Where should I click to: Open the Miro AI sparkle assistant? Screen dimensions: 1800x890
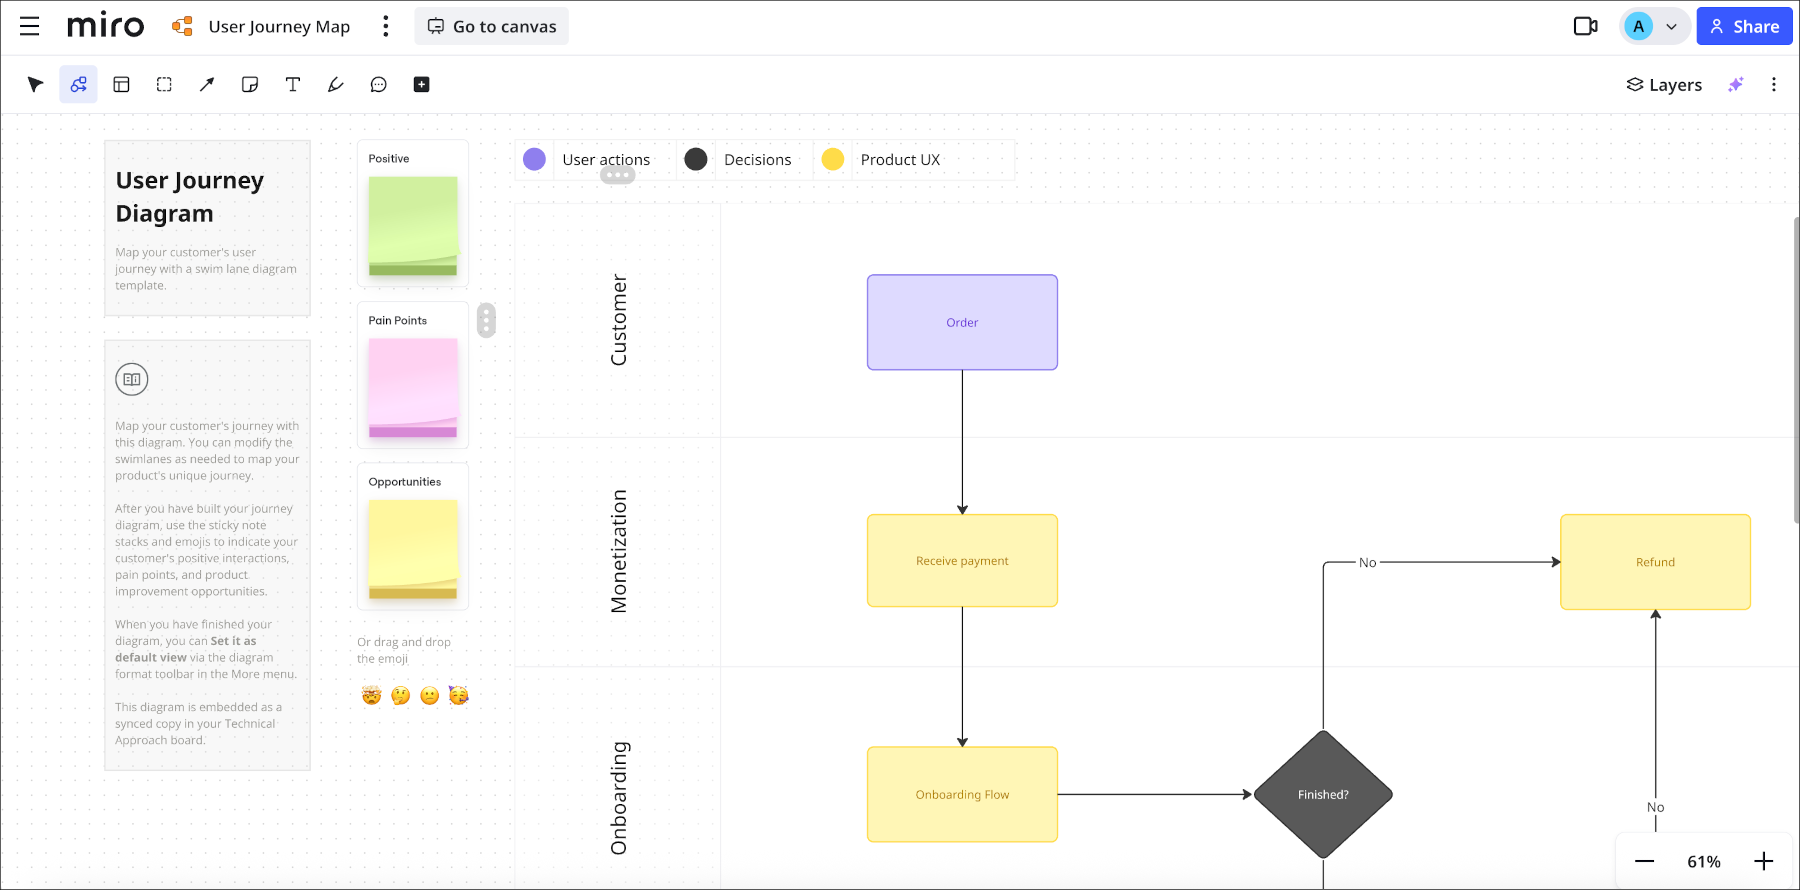[x=1736, y=85]
